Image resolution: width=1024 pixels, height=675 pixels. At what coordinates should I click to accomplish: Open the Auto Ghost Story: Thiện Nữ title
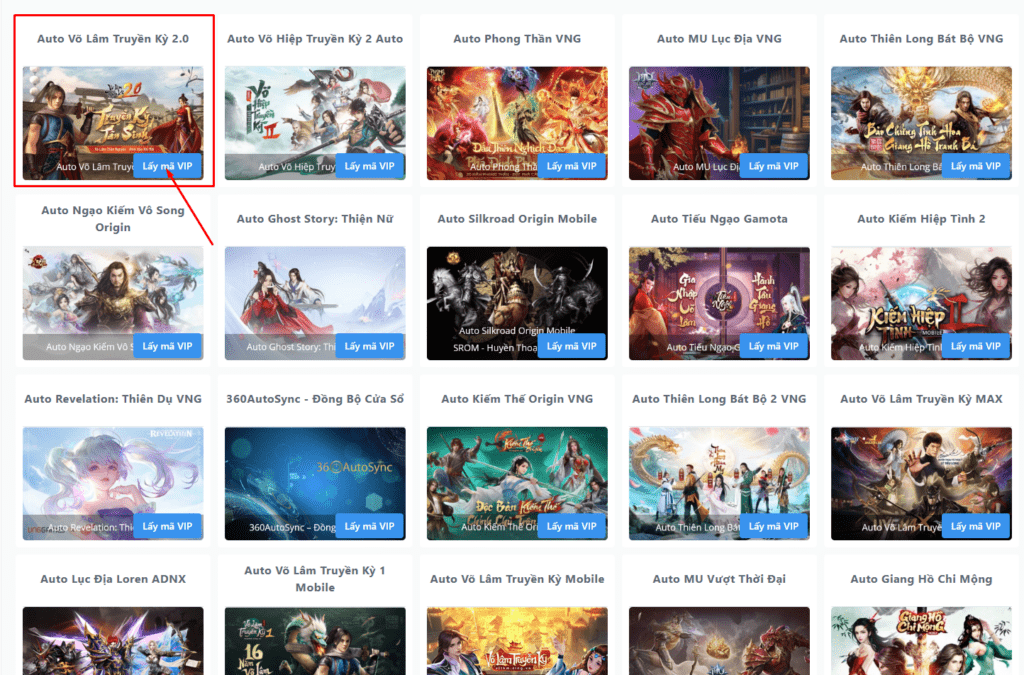coord(315,219)
